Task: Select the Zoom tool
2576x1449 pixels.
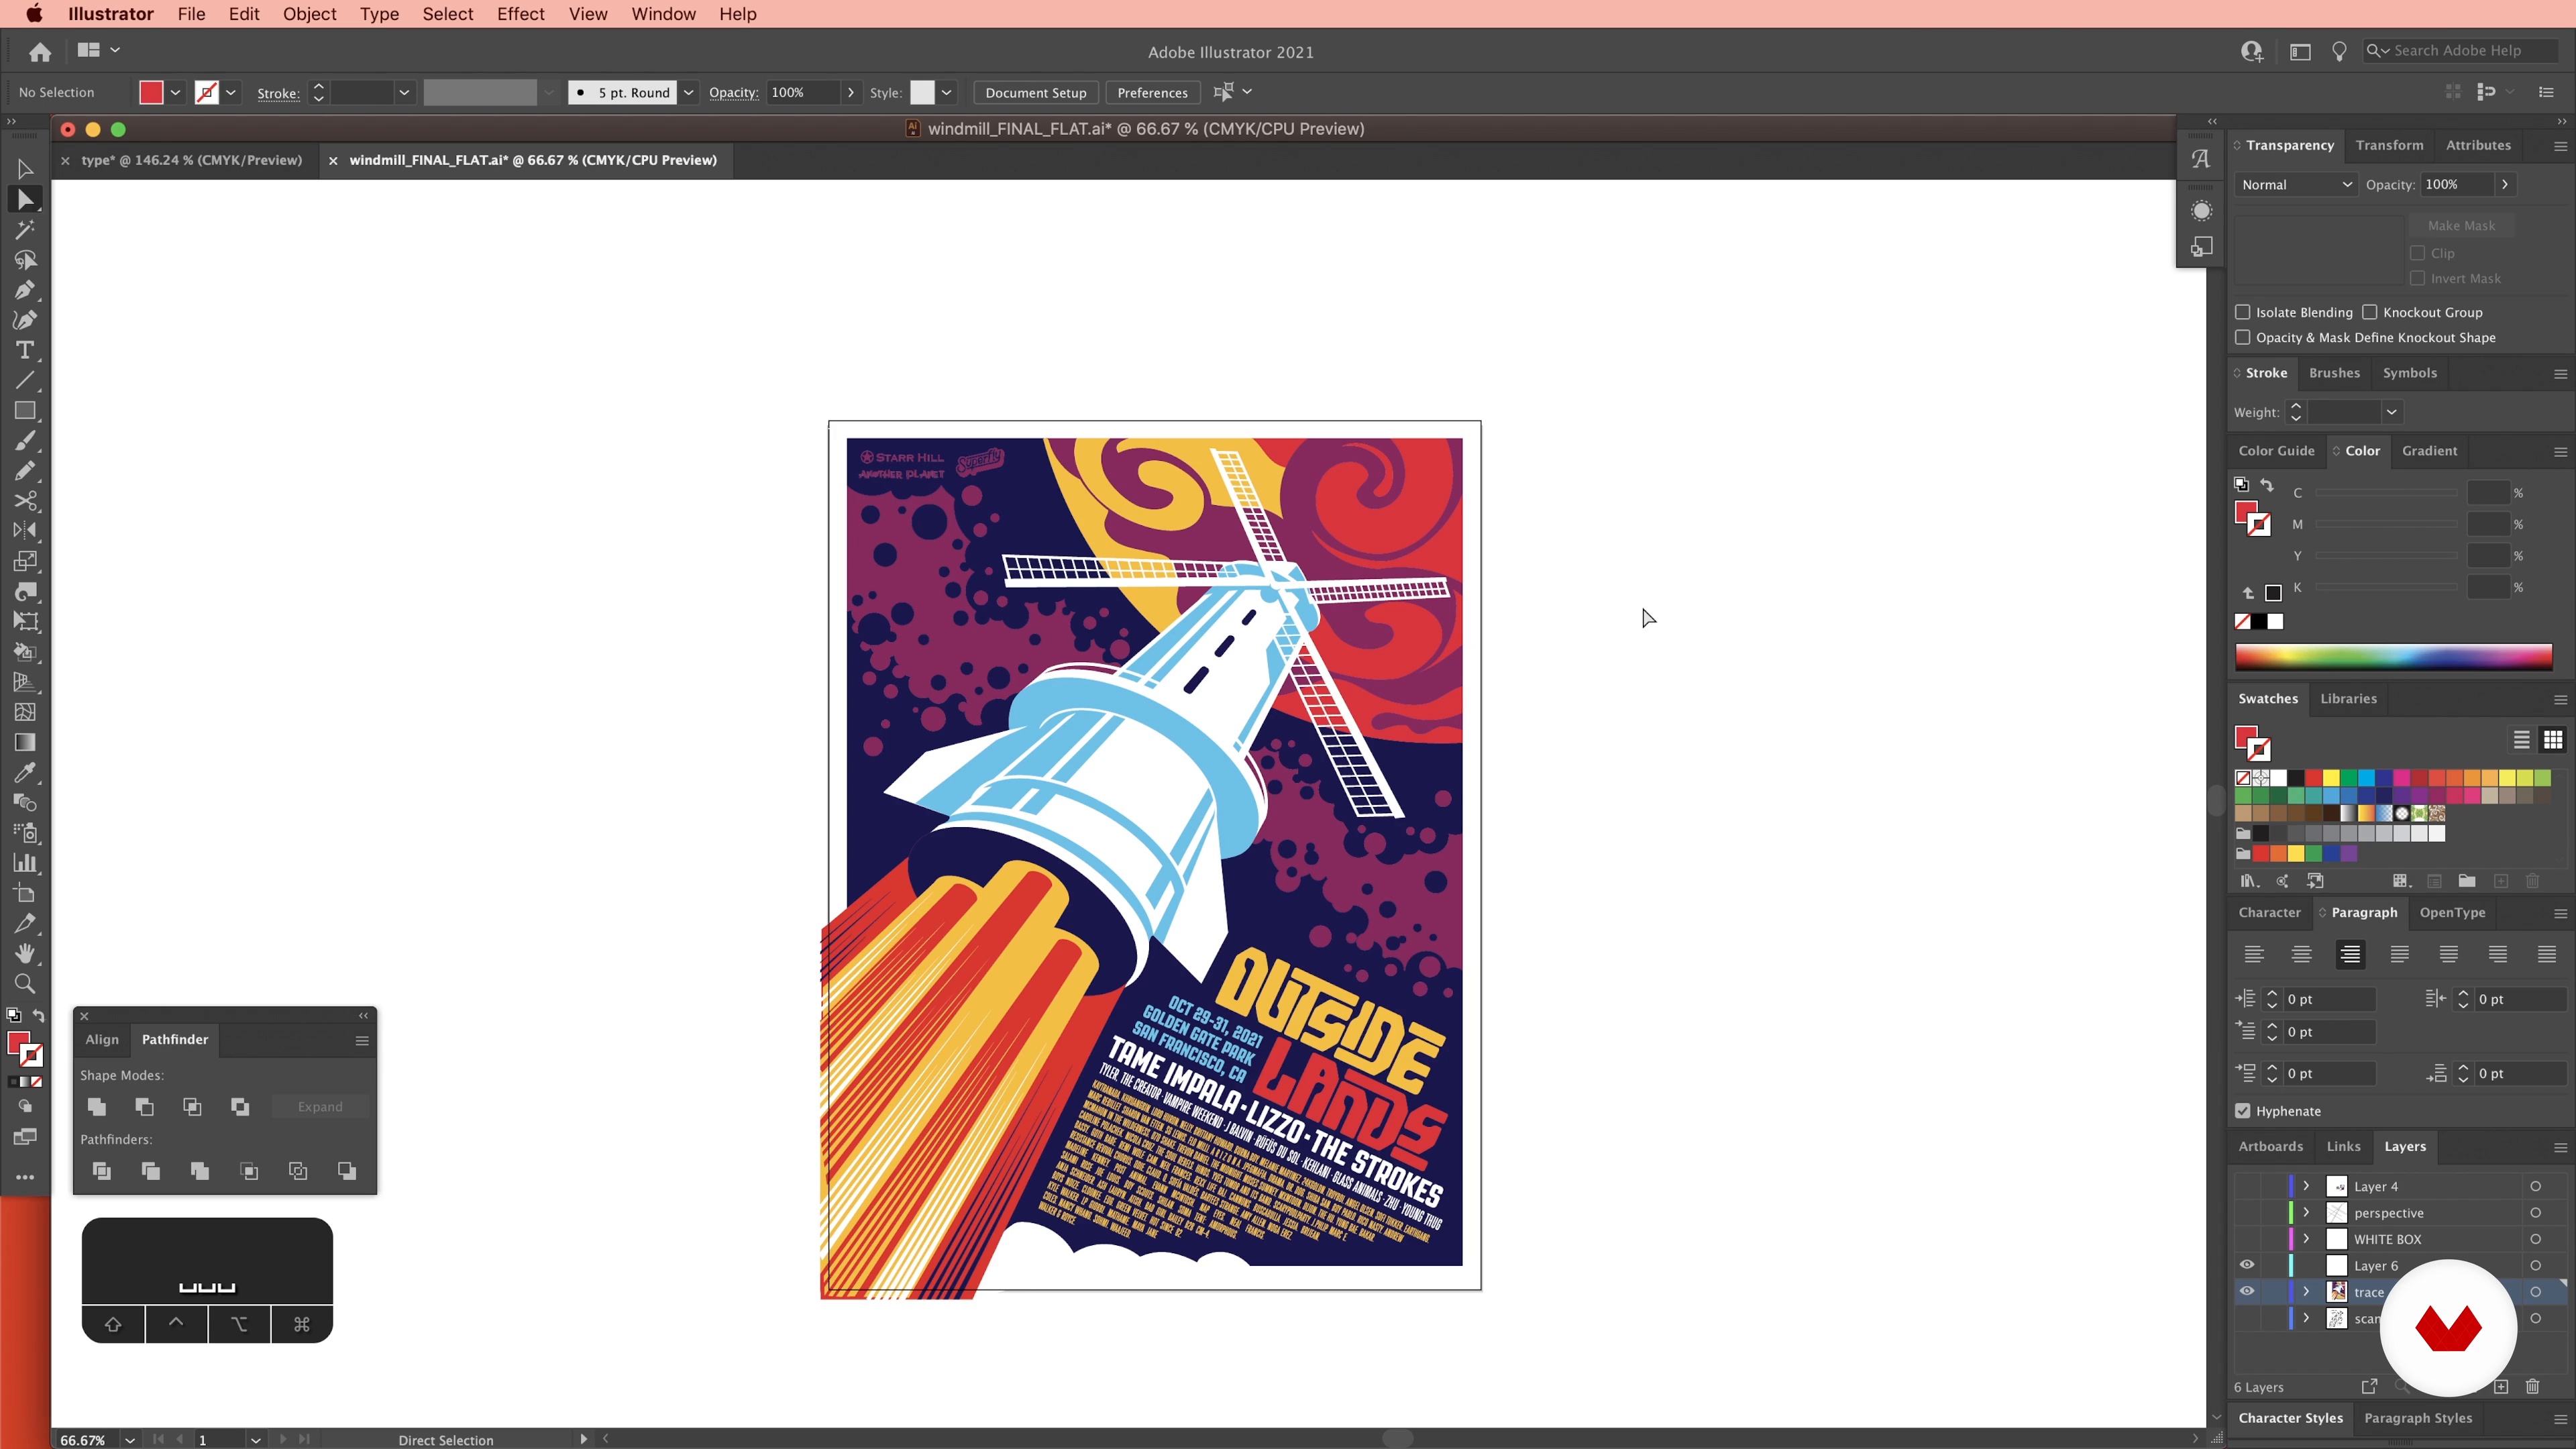Action: (25, 984)
